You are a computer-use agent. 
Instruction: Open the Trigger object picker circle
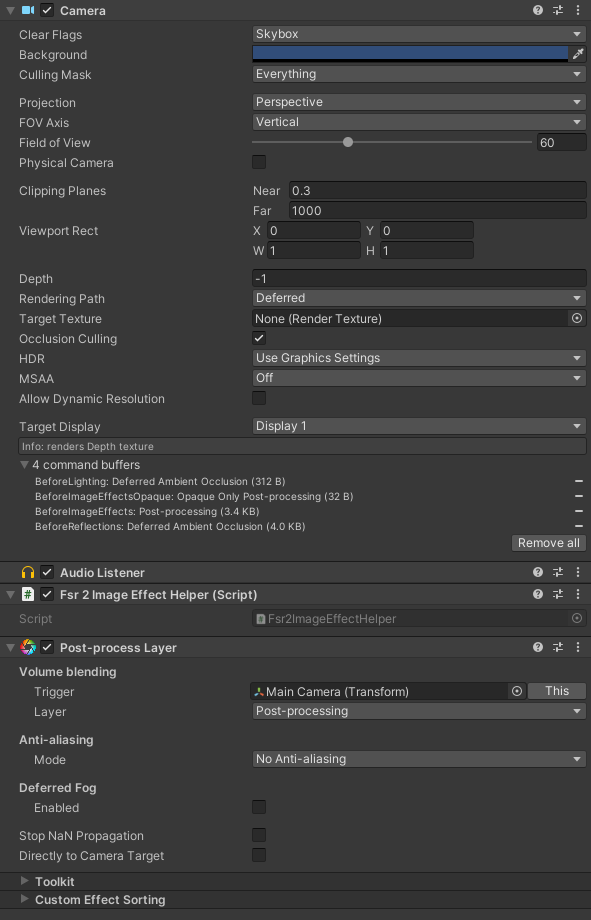click(x=517, y=691)
